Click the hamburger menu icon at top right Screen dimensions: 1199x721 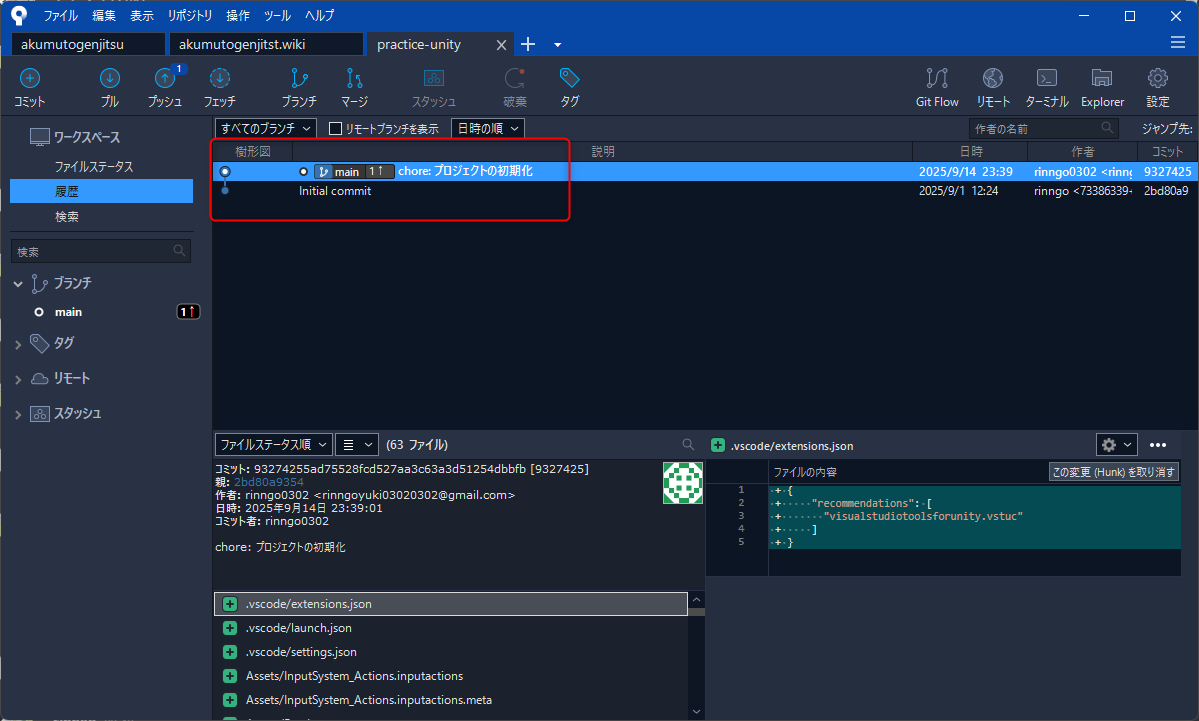coord(1178,43)
